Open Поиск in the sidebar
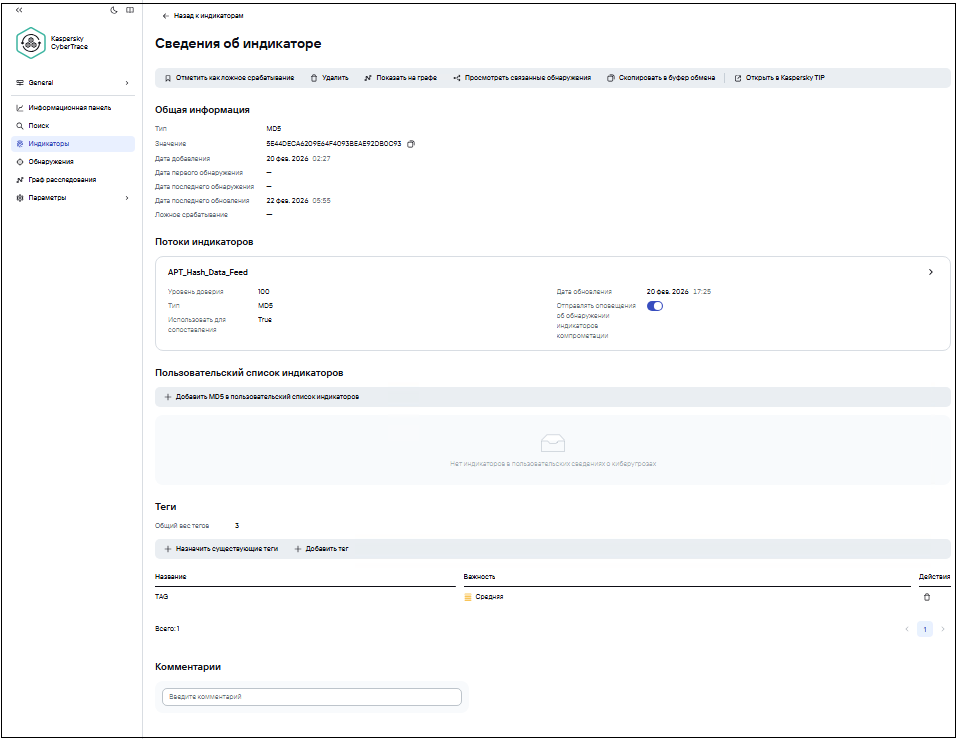956x739 pixels. (73, 126)
